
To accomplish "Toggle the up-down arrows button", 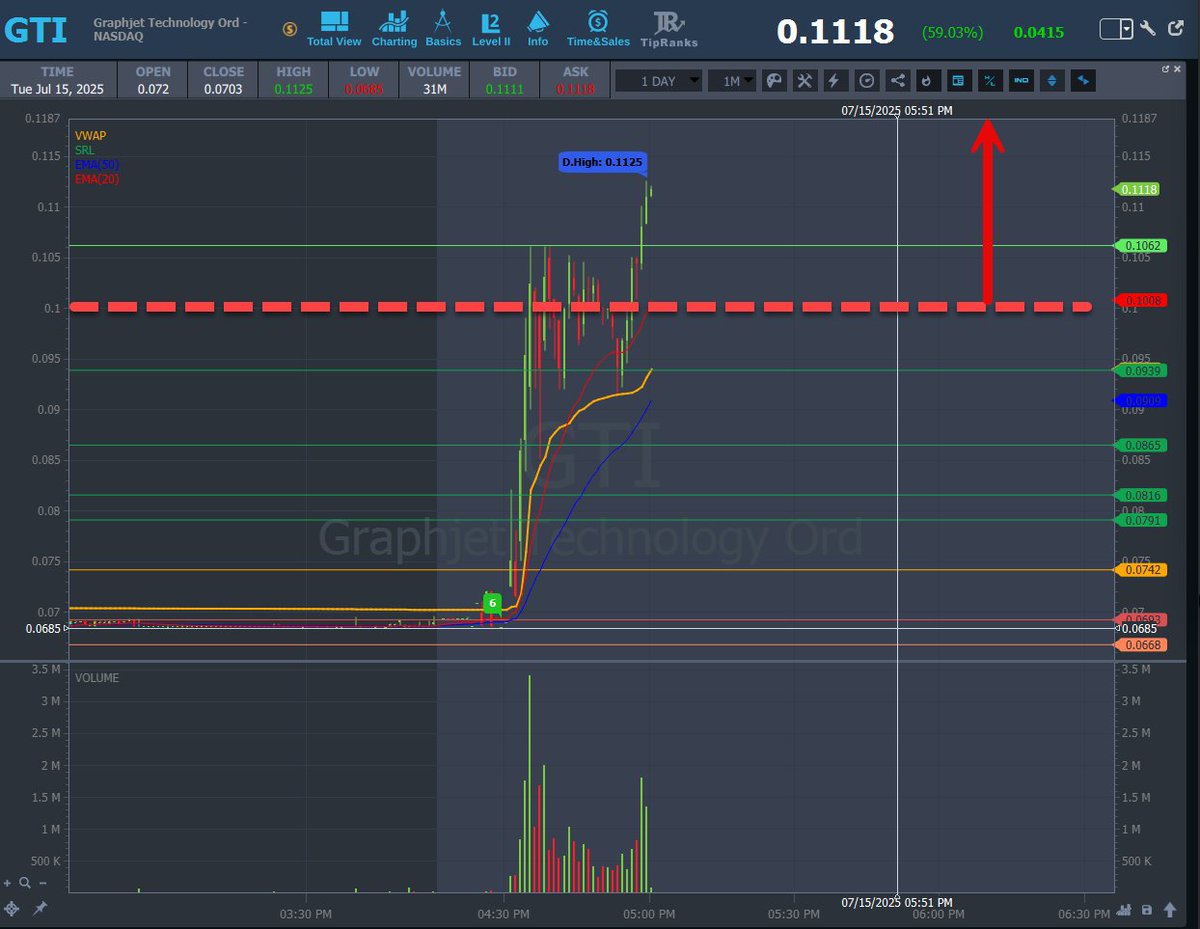I will (1051, 81).
